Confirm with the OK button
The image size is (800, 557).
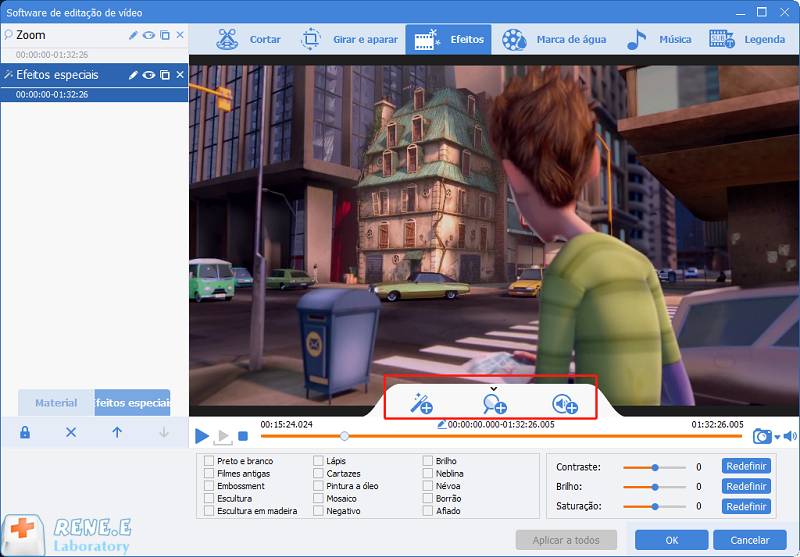click(x=671, y=540)
